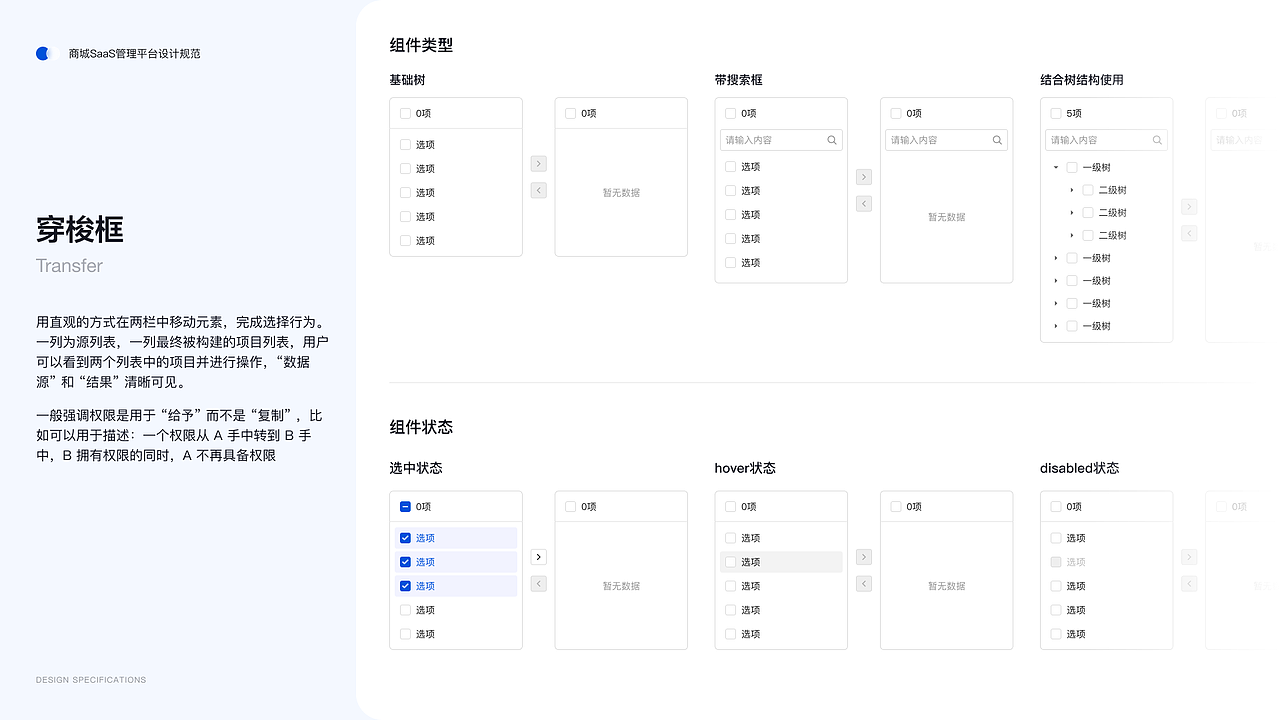The height and width of the screenshot is (720, 1280).
Task: Click the move-right arrow in the 带搜索框 transfer
Action: tap(864, 177)
